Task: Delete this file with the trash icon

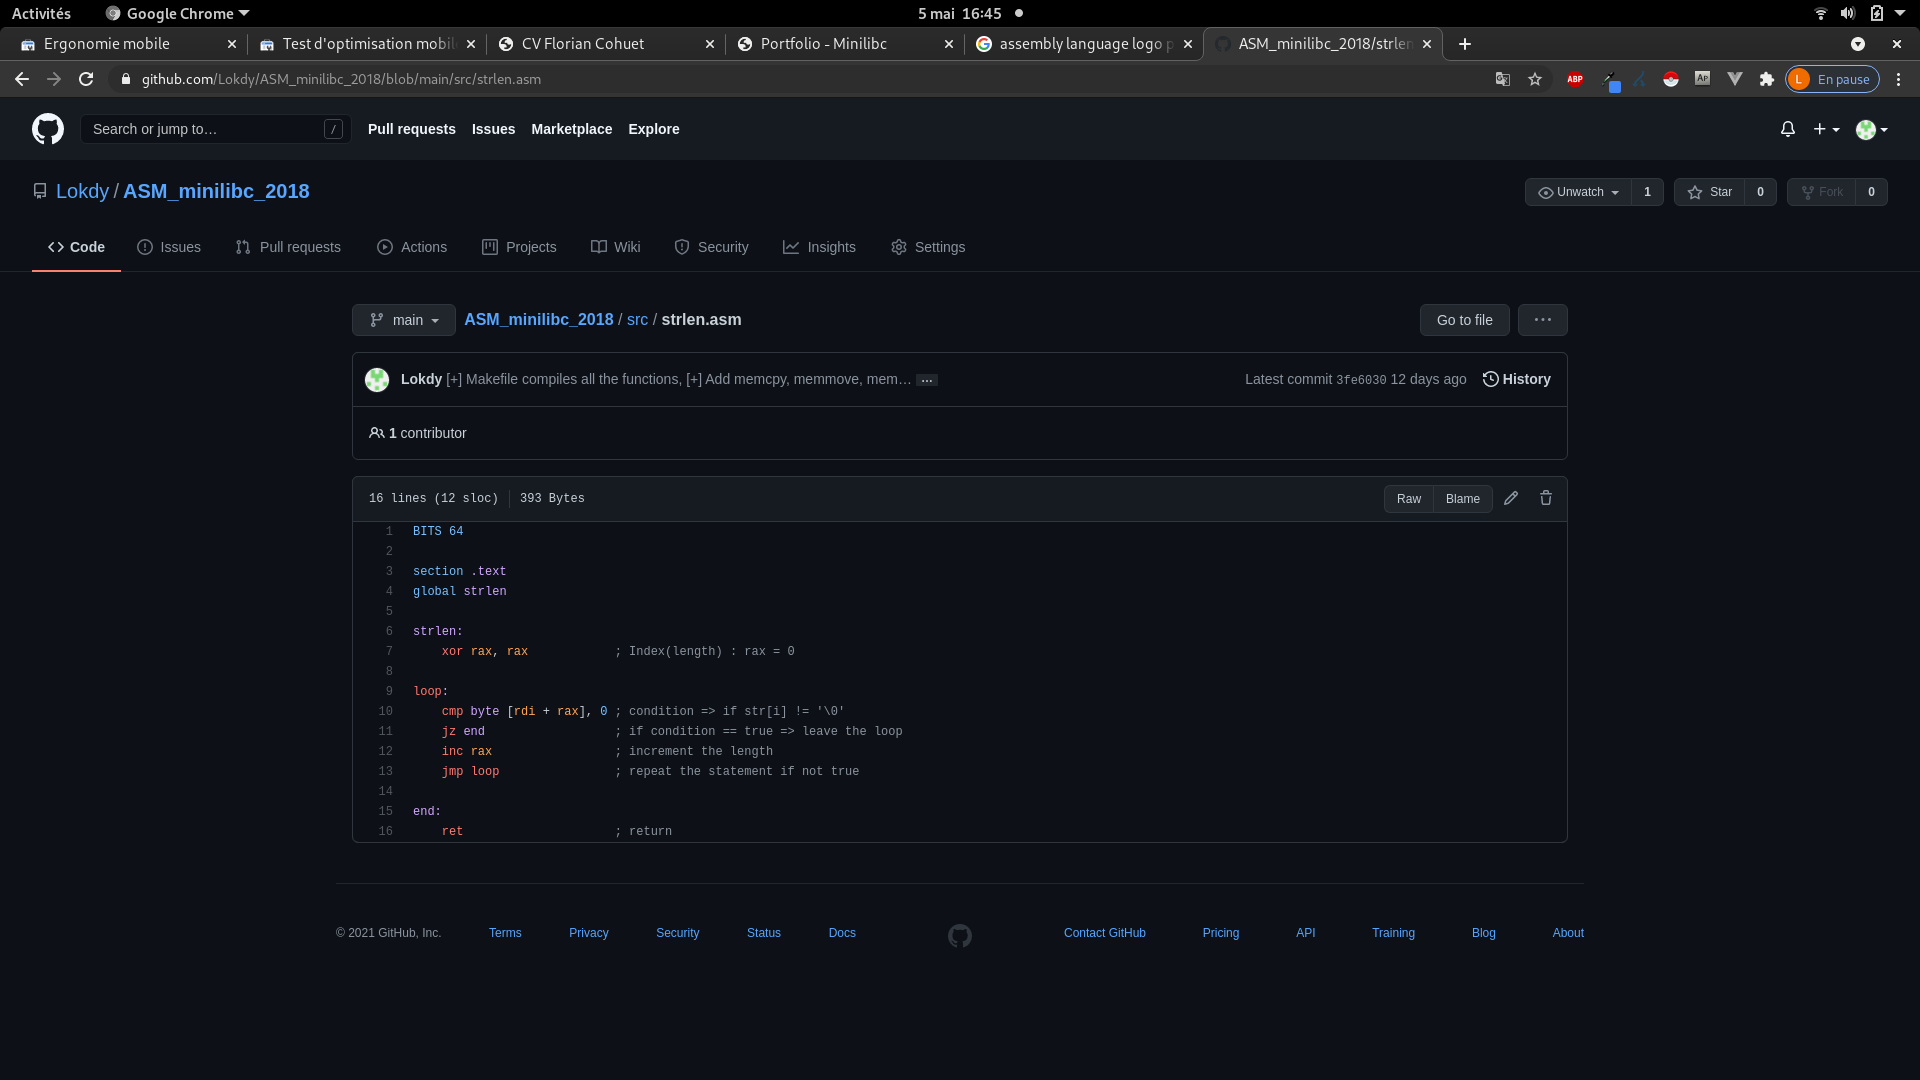Action: click(x=1546, y=498)
